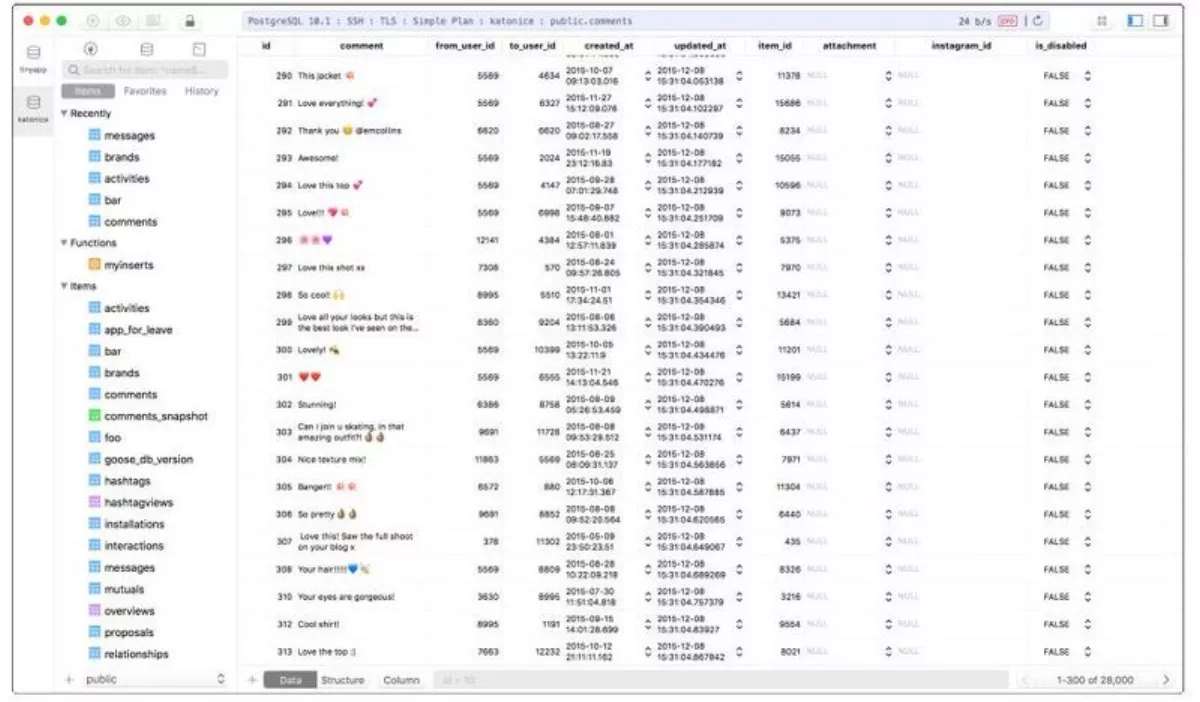Open app_for_leave table in Items
The height and width of the screenshot is (702, 1200).
(x=138, y=329)
